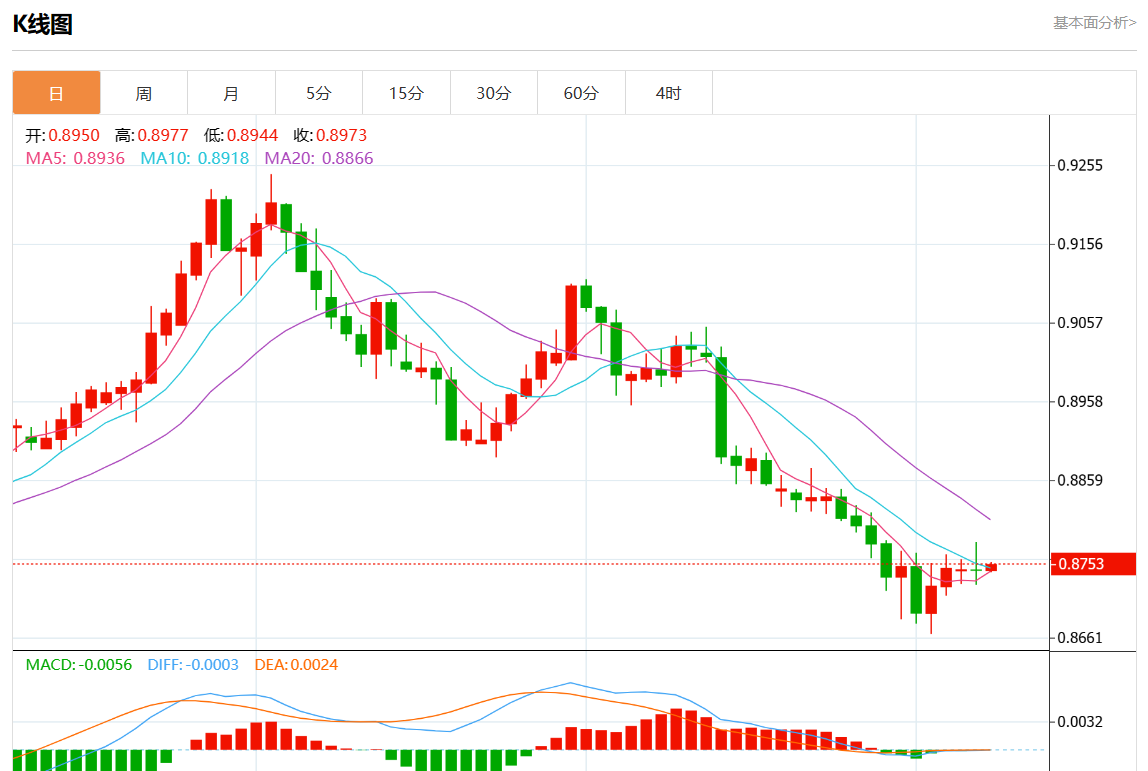Open the 4时 interval tab
The image size is (1148, 771).
pyautogui.click(x=668, y=93)
